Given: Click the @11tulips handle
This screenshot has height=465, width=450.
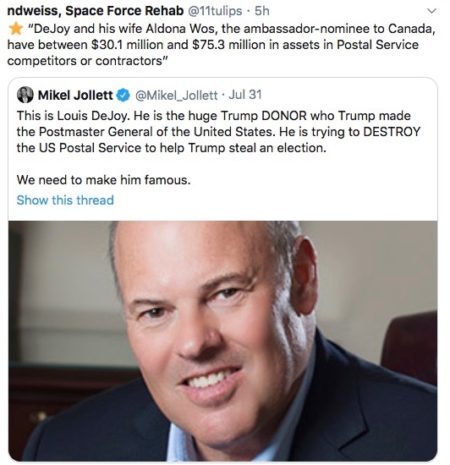Looking at the screenshot, I should coord(215,11).
